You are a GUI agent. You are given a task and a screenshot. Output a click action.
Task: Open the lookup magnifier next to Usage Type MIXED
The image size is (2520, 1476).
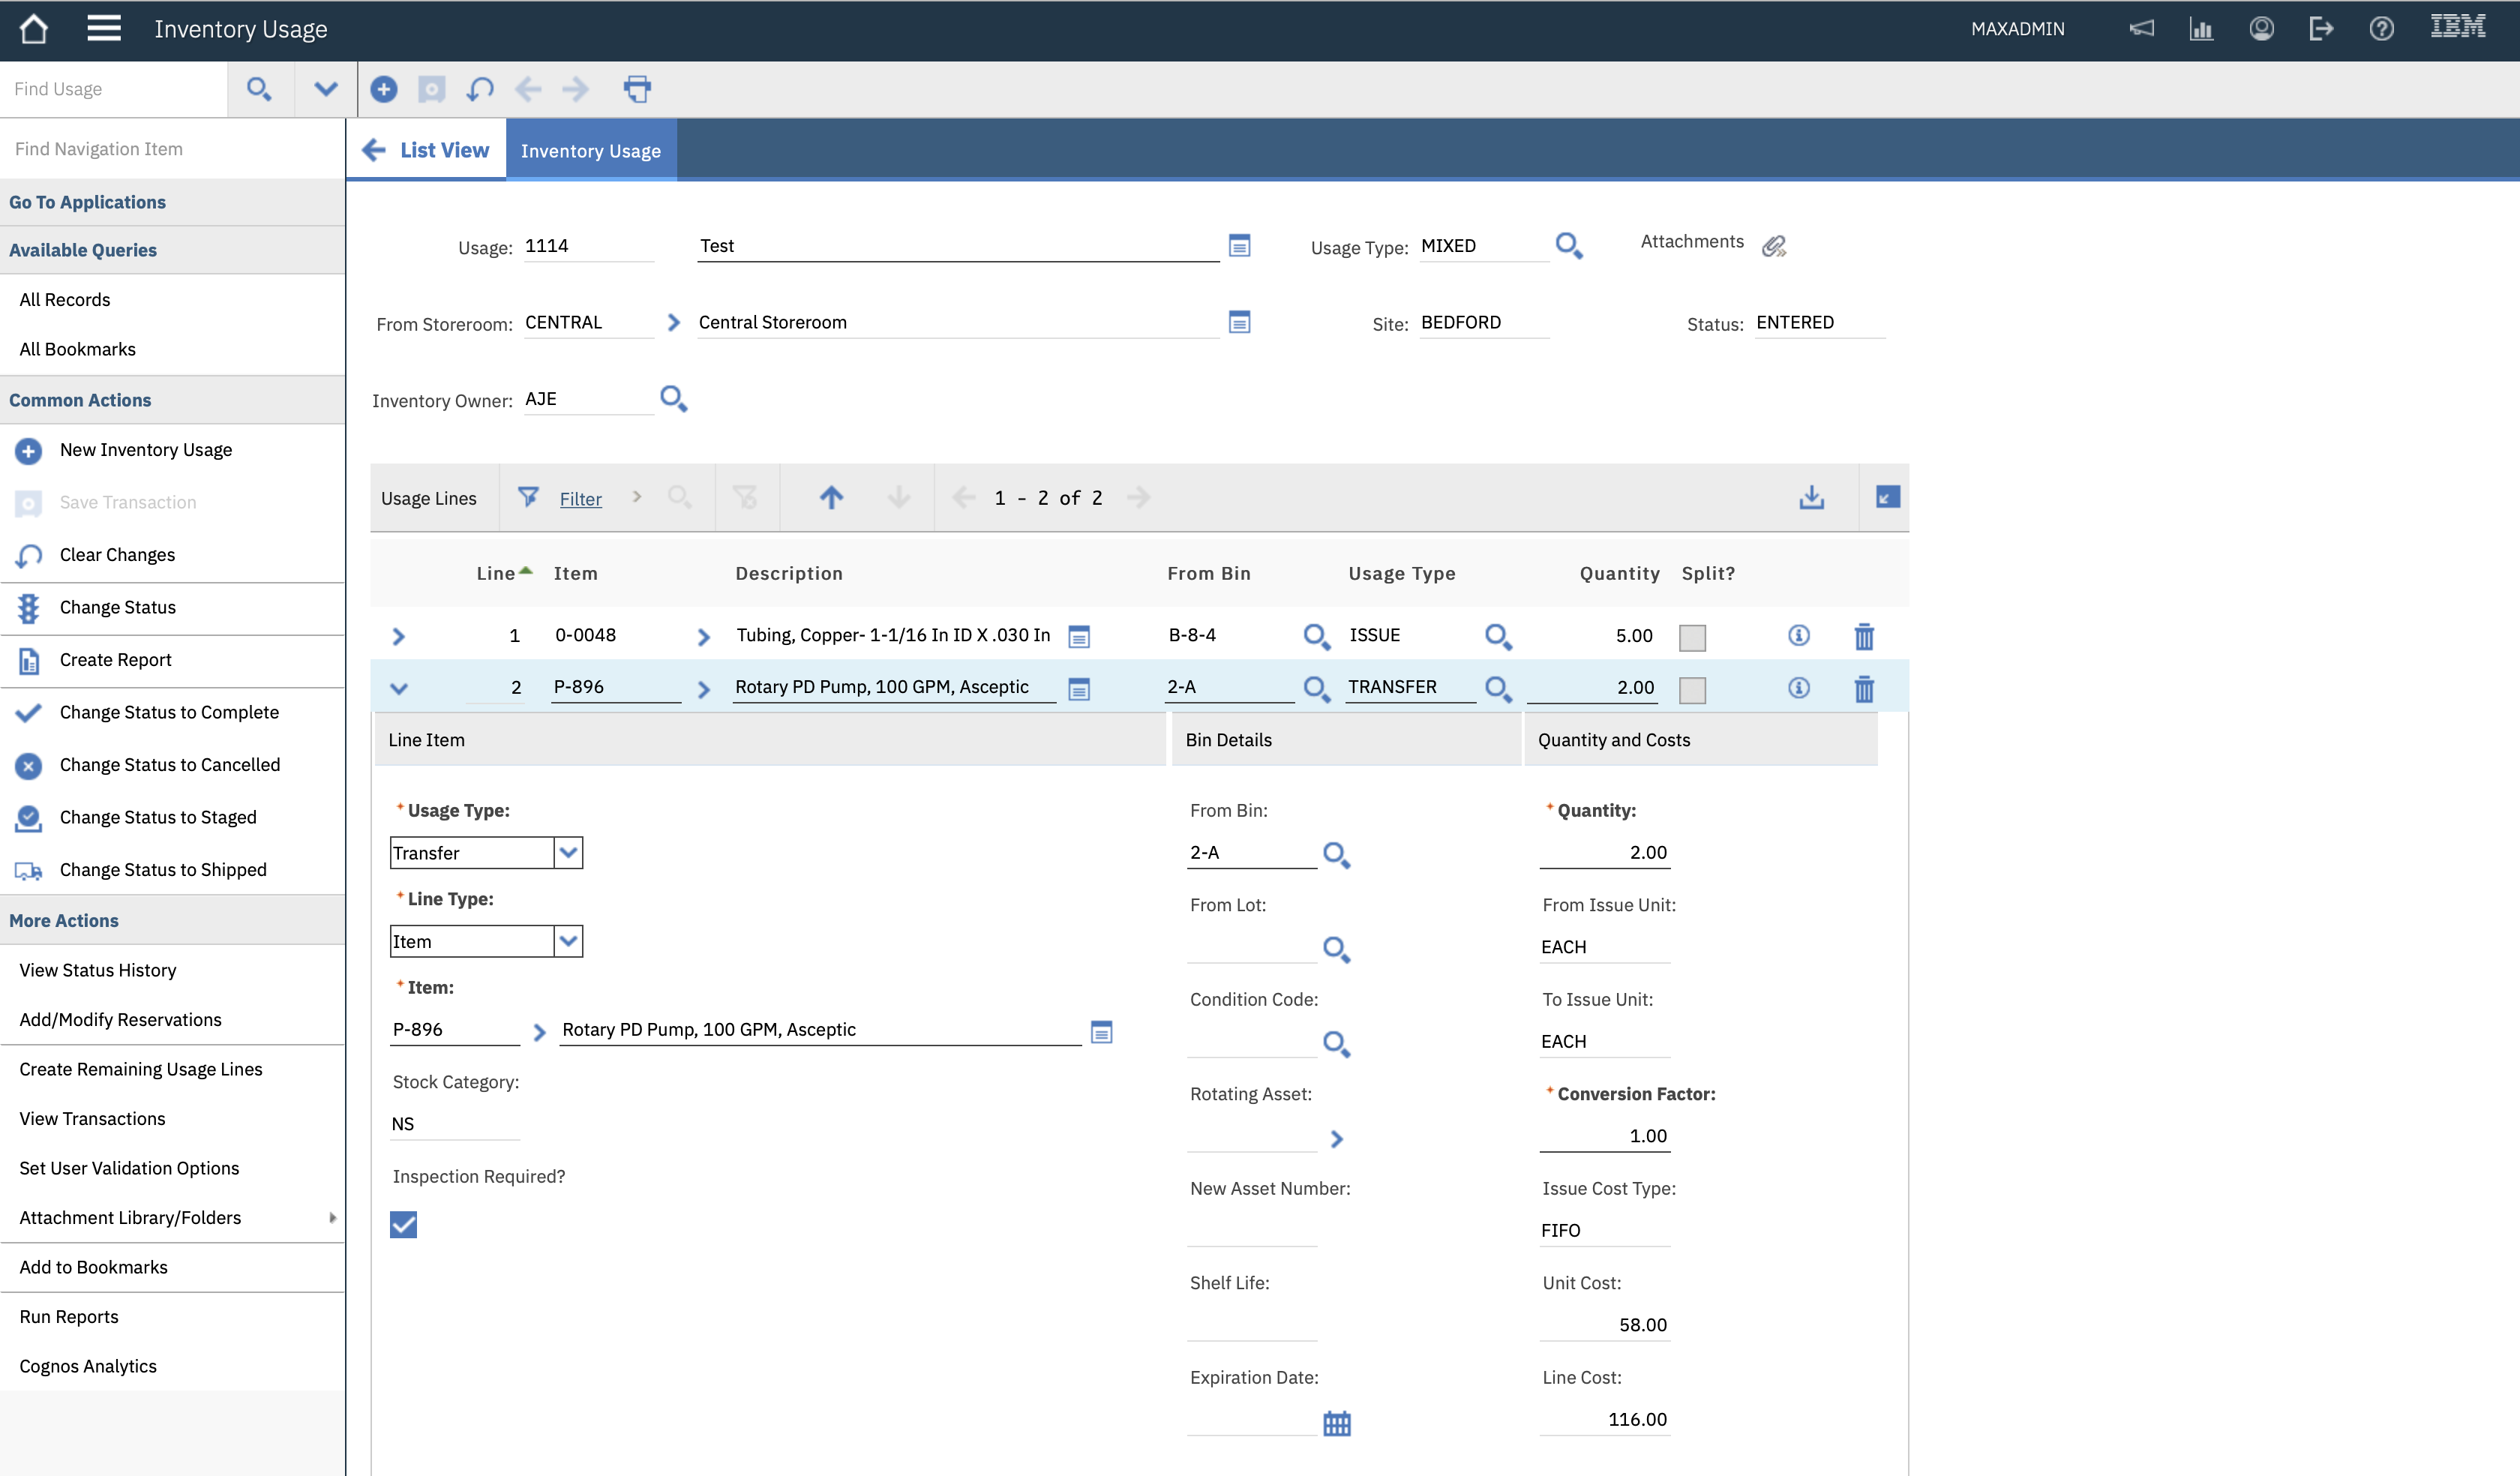tap(1568, 245)
